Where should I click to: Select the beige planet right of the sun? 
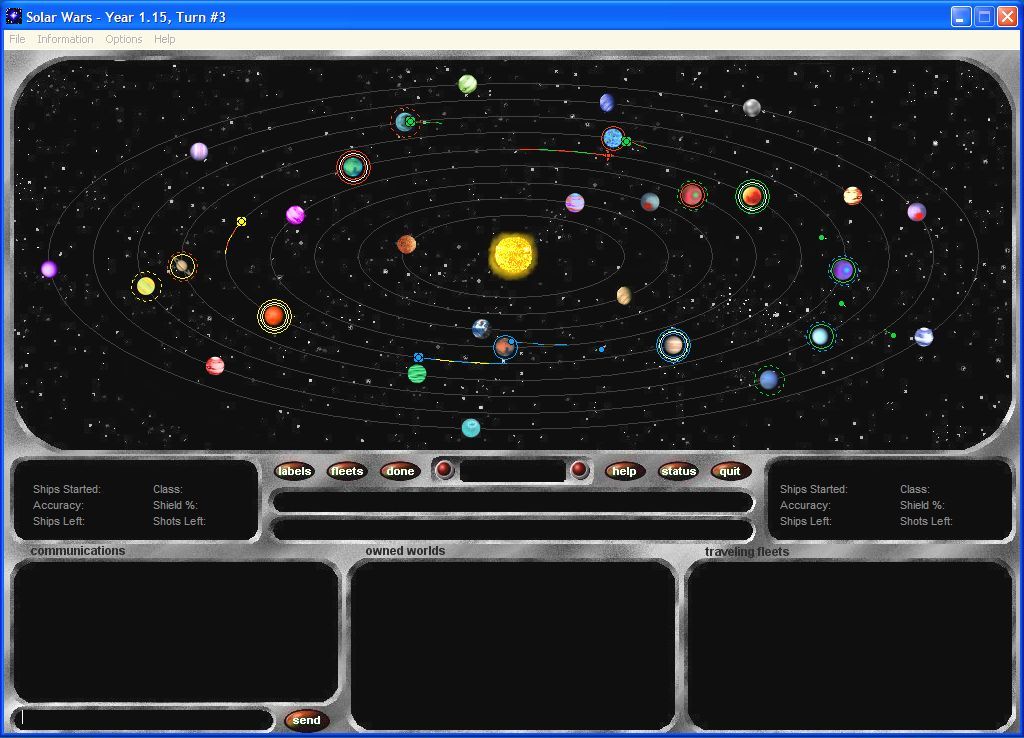tap(624, 296)
